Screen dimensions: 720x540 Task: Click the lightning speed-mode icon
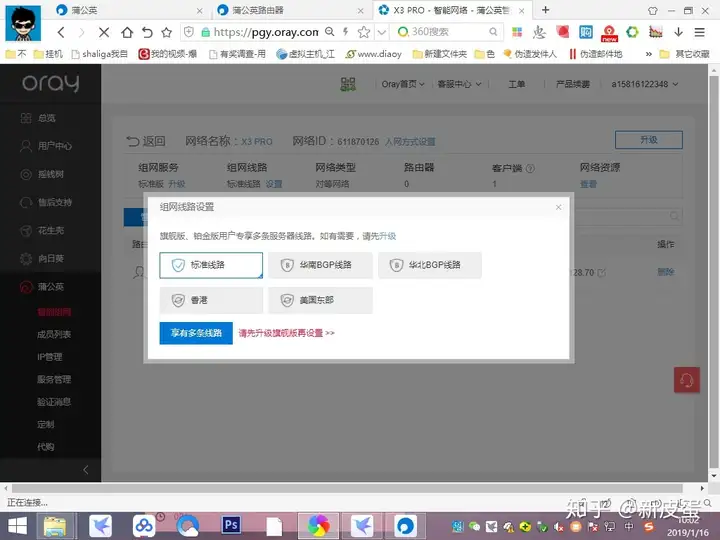point(346,32)
